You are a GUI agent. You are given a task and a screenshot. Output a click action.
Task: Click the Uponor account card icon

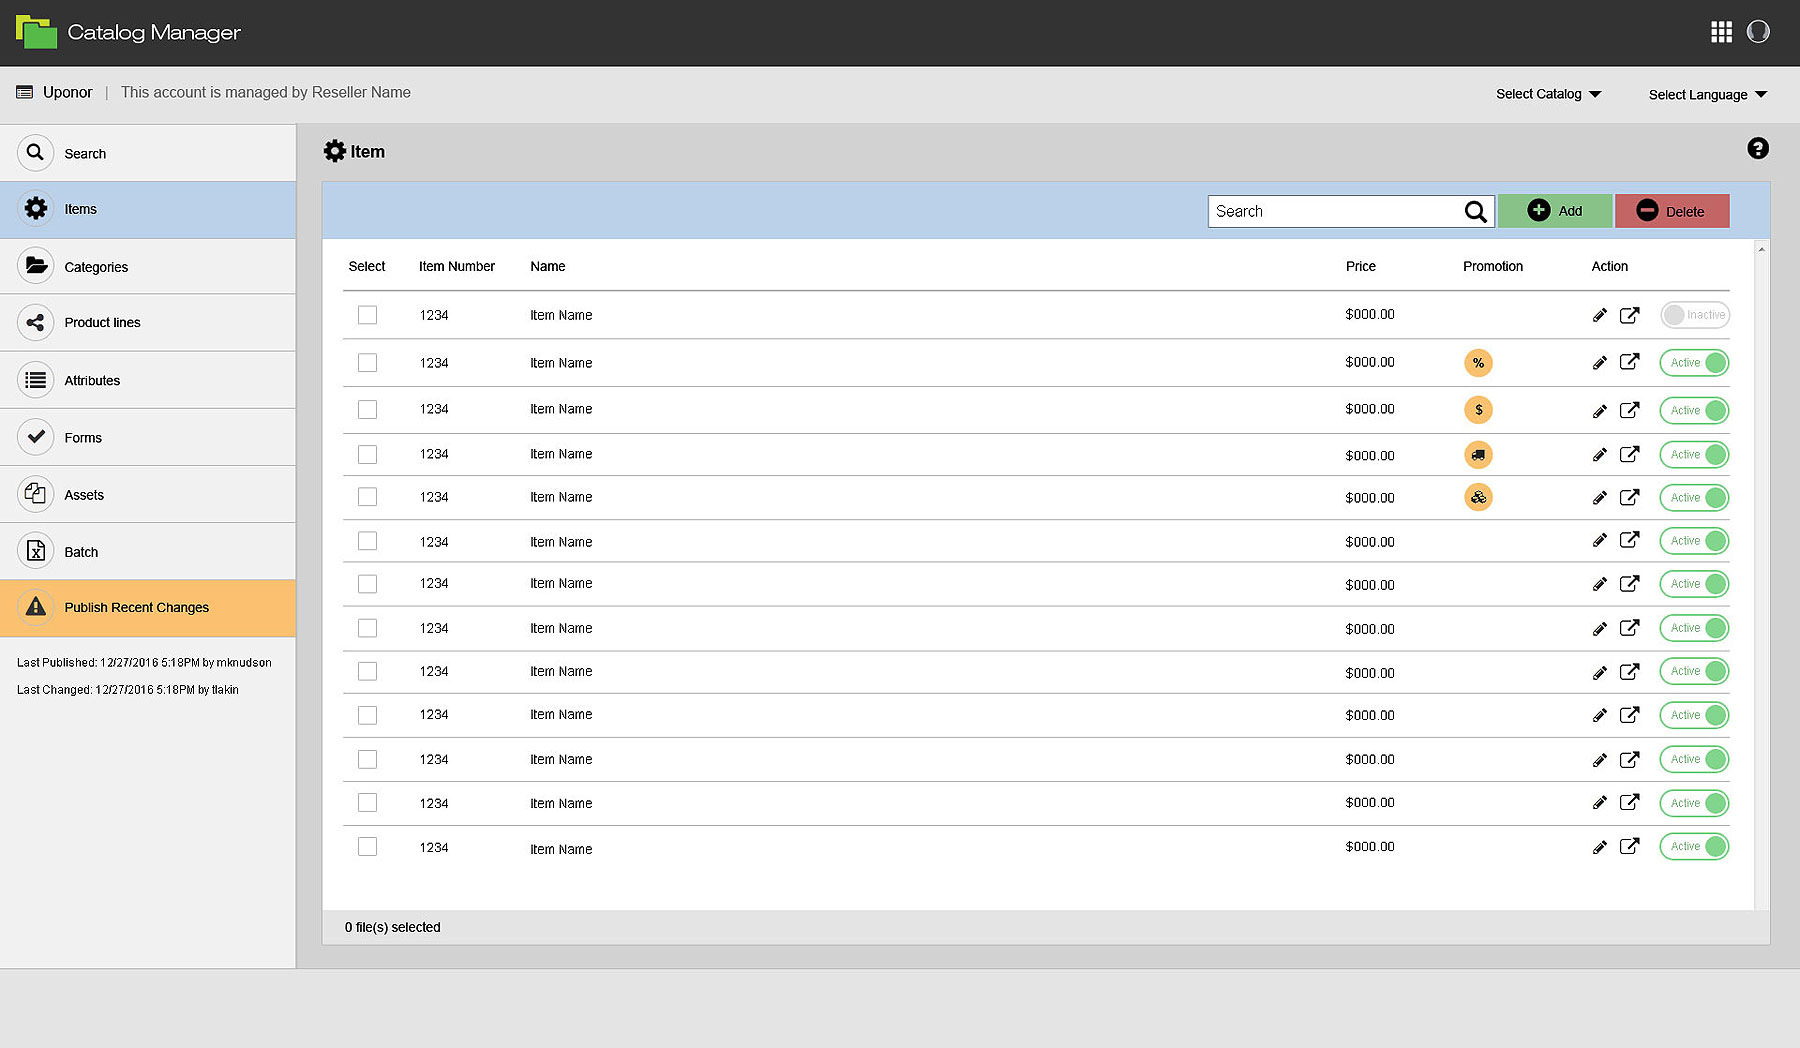(x=25, y=92)
